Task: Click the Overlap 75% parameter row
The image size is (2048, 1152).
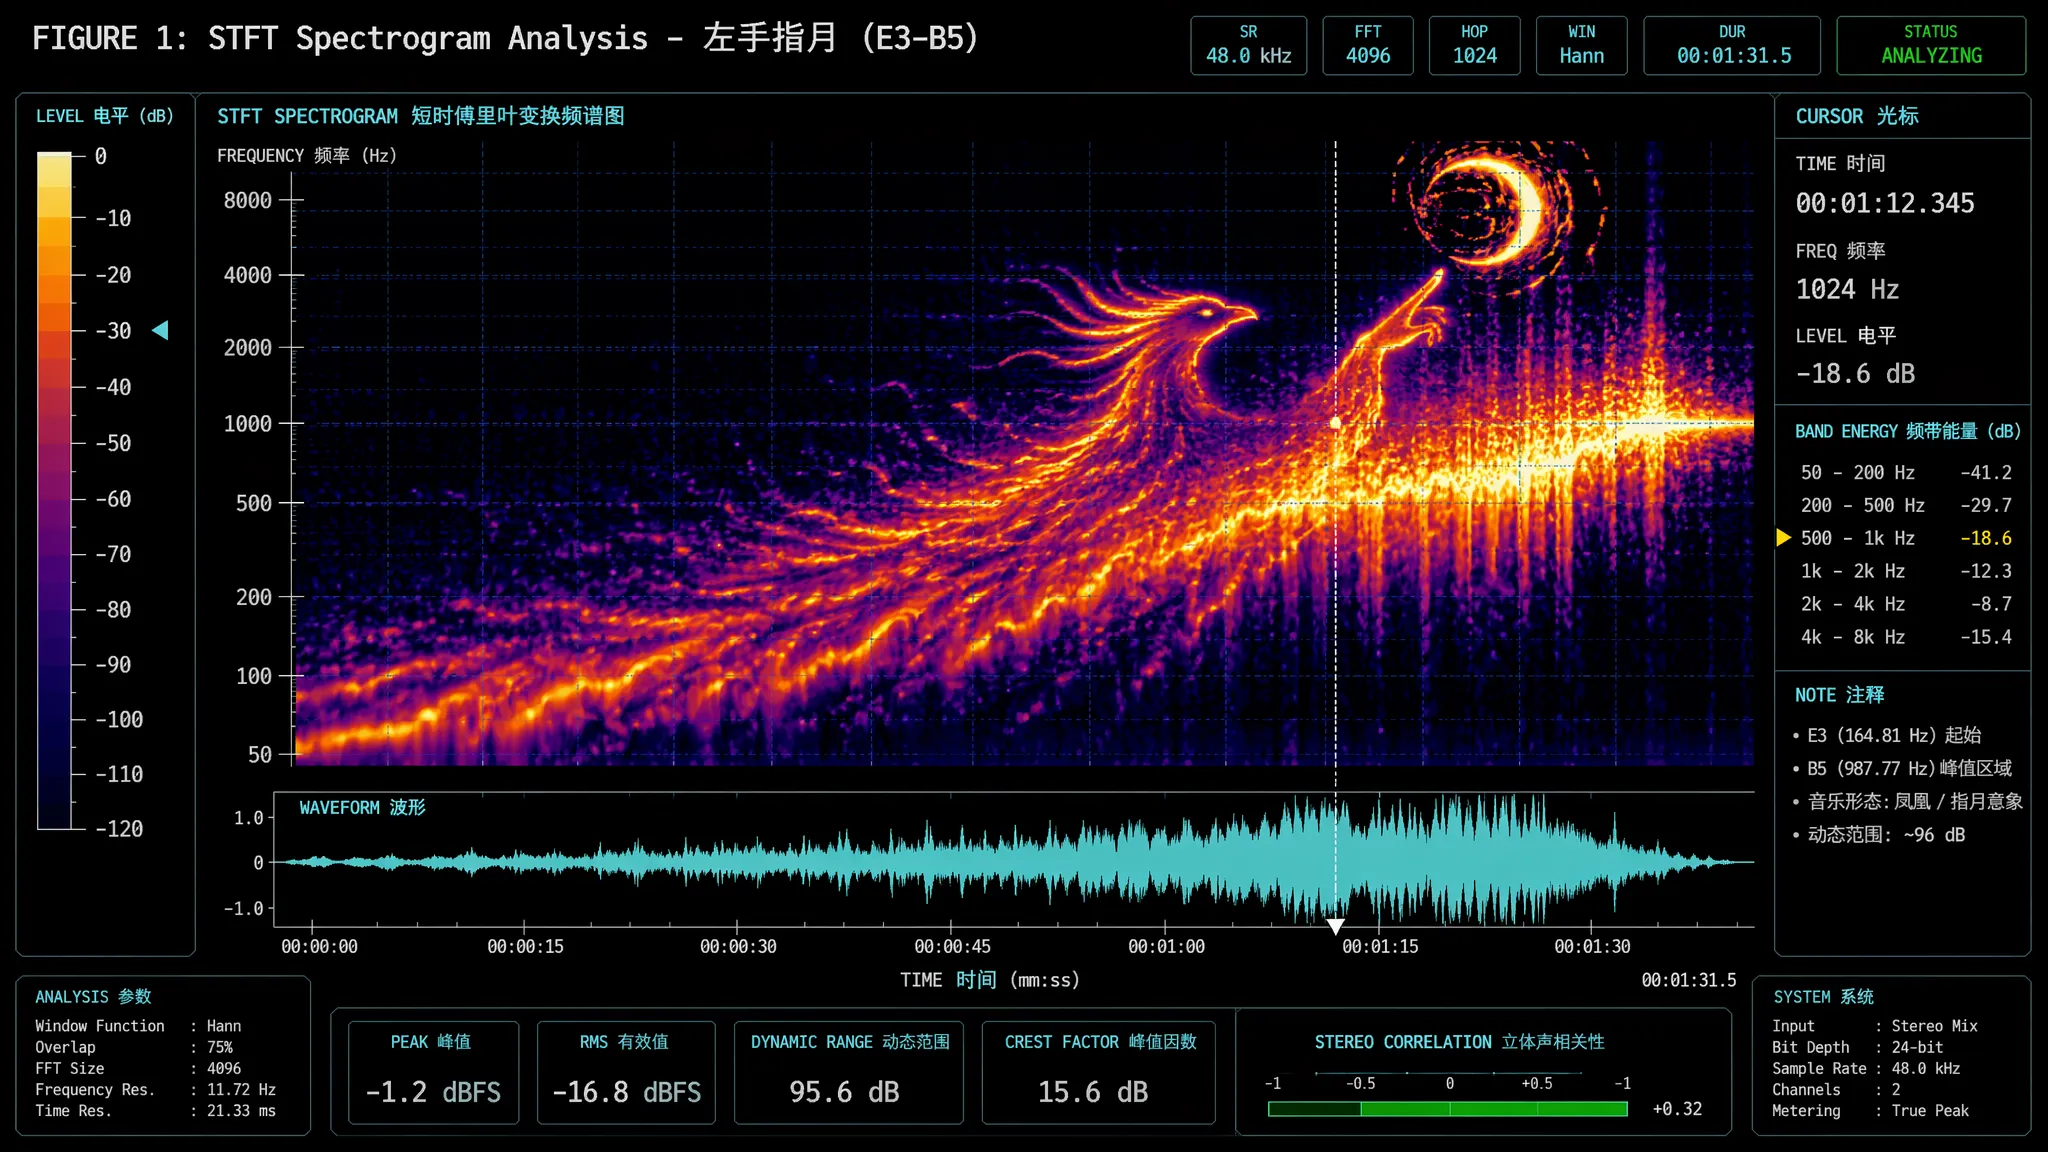Action: tap(135, 1047)
